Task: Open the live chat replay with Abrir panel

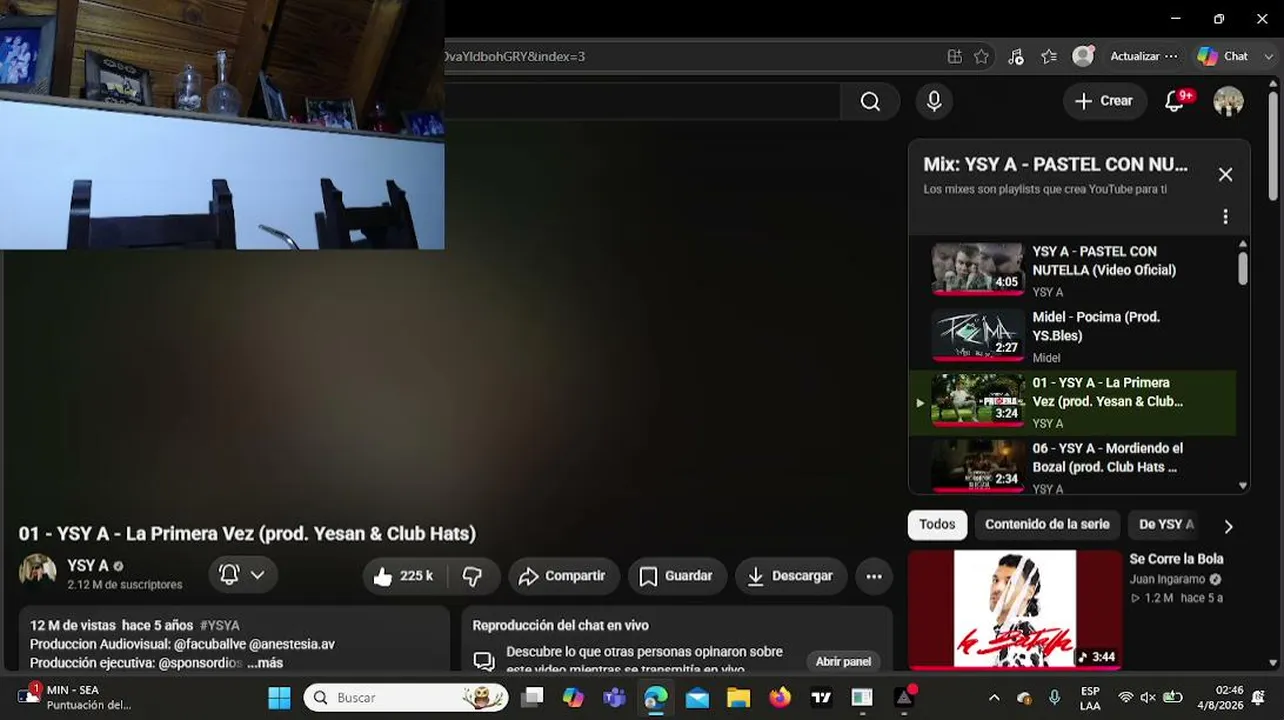Action: tap(843, 661)
